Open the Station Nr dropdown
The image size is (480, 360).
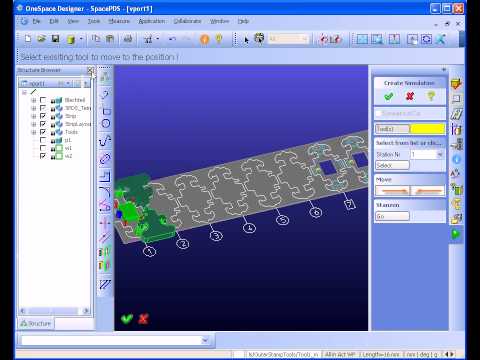click(x=440, y=154)
